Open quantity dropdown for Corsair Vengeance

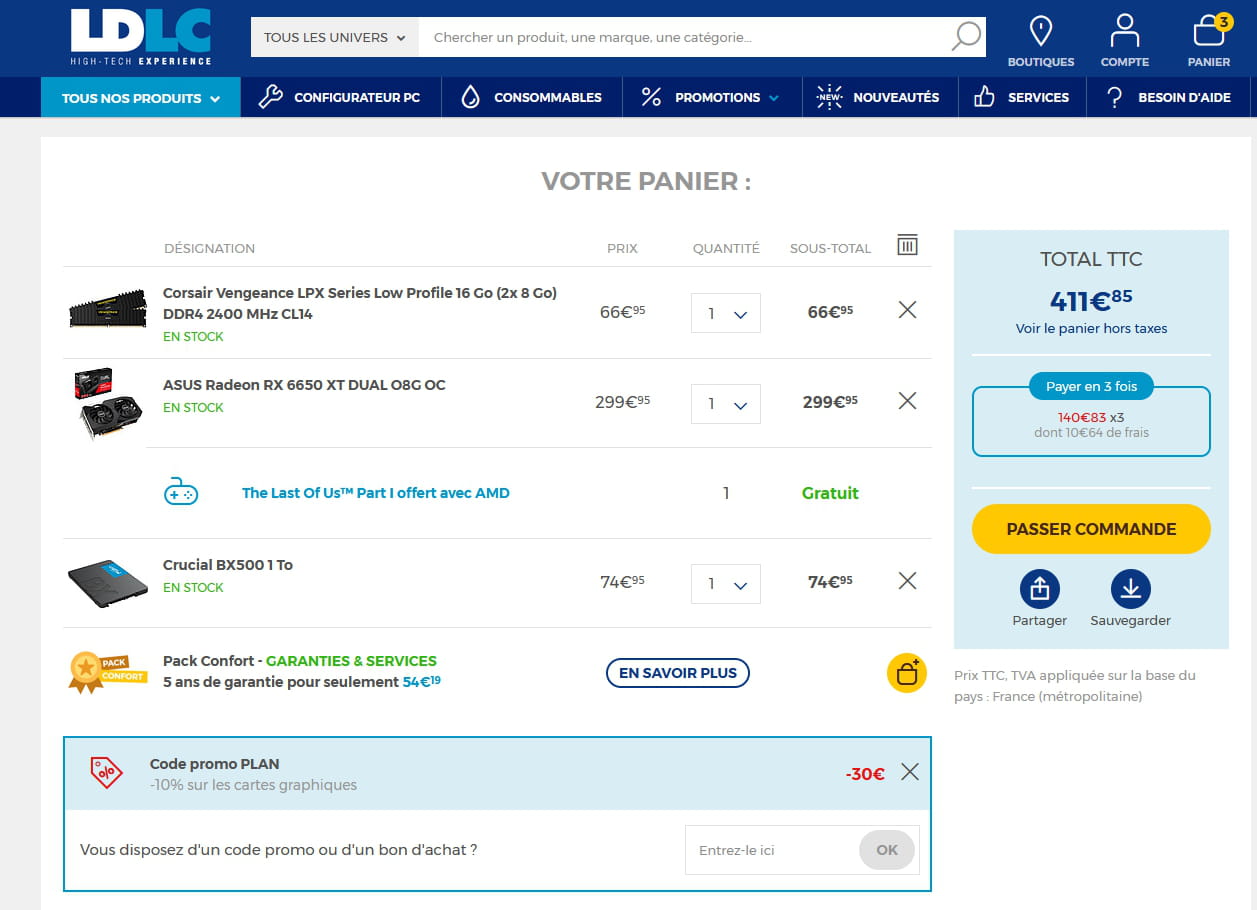[x=726, y=313]
